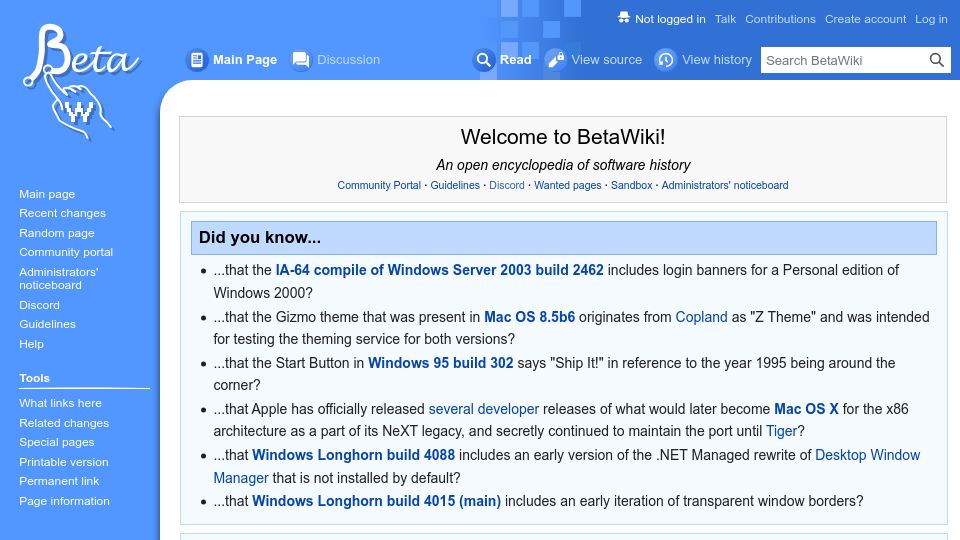Open the Mac OS 8.5b6 link
960x540 pixels.
pyautogui.click(x=530, y=317)
